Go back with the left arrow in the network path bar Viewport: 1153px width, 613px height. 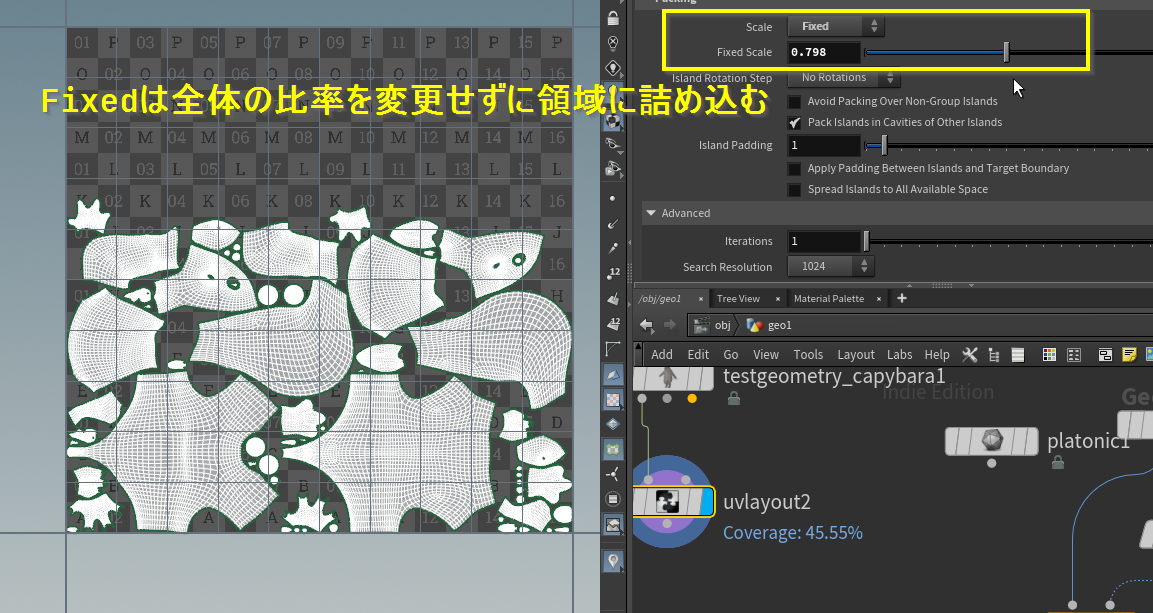[646, 325]
